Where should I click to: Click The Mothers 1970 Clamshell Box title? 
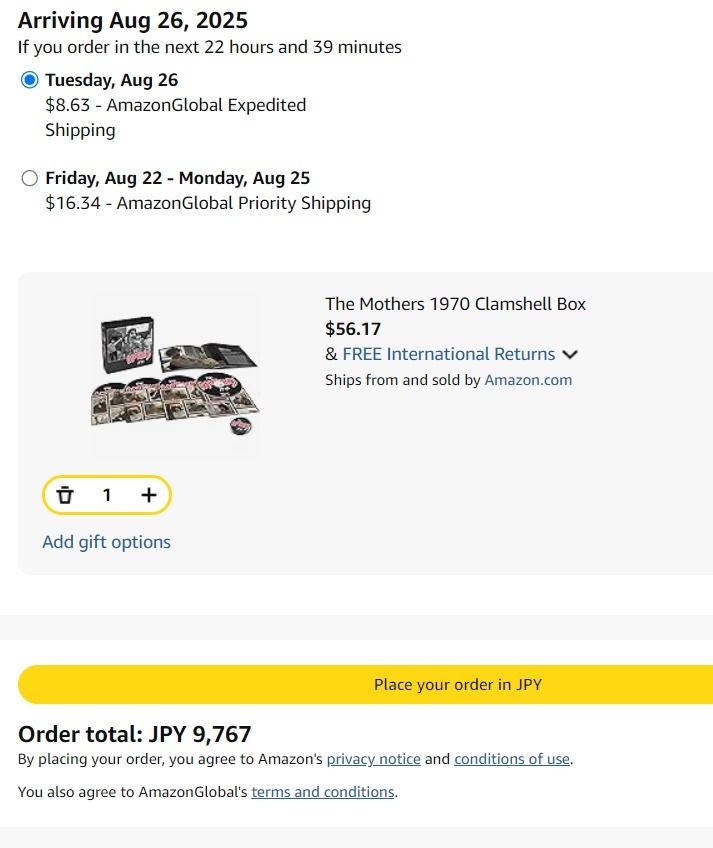click(x=455, y=304)
